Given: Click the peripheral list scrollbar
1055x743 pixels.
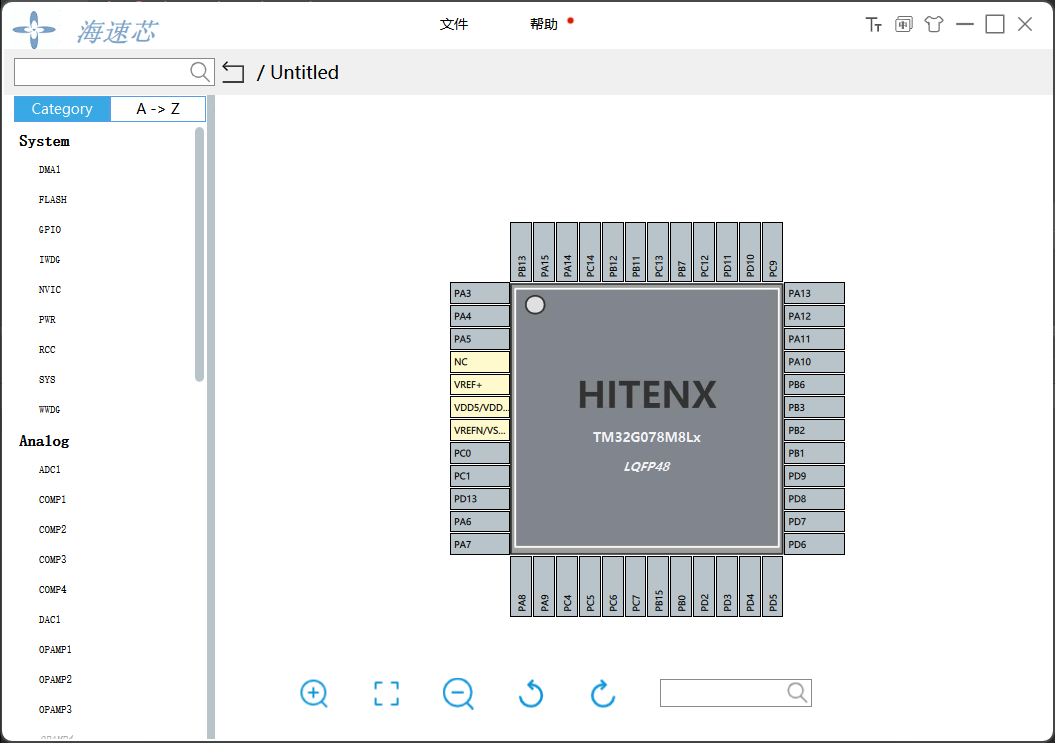Looking at the screenshot, I should tap(199, 254).
